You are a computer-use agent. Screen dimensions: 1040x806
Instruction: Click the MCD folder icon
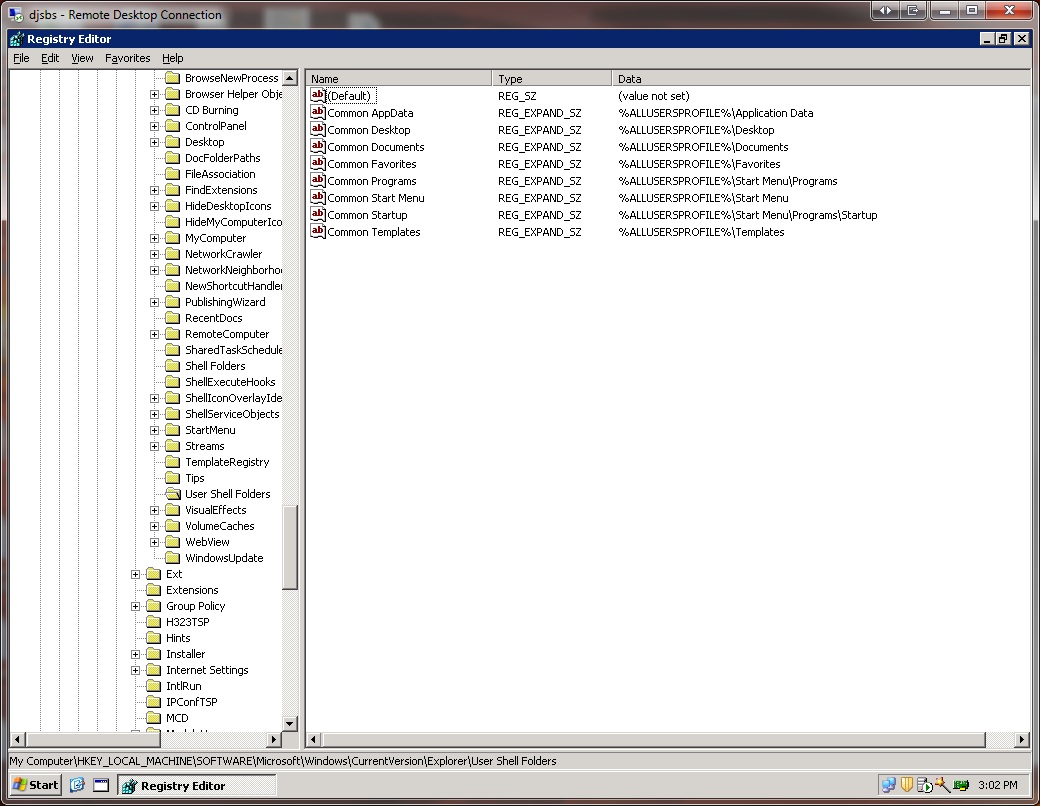coord(153,718)
